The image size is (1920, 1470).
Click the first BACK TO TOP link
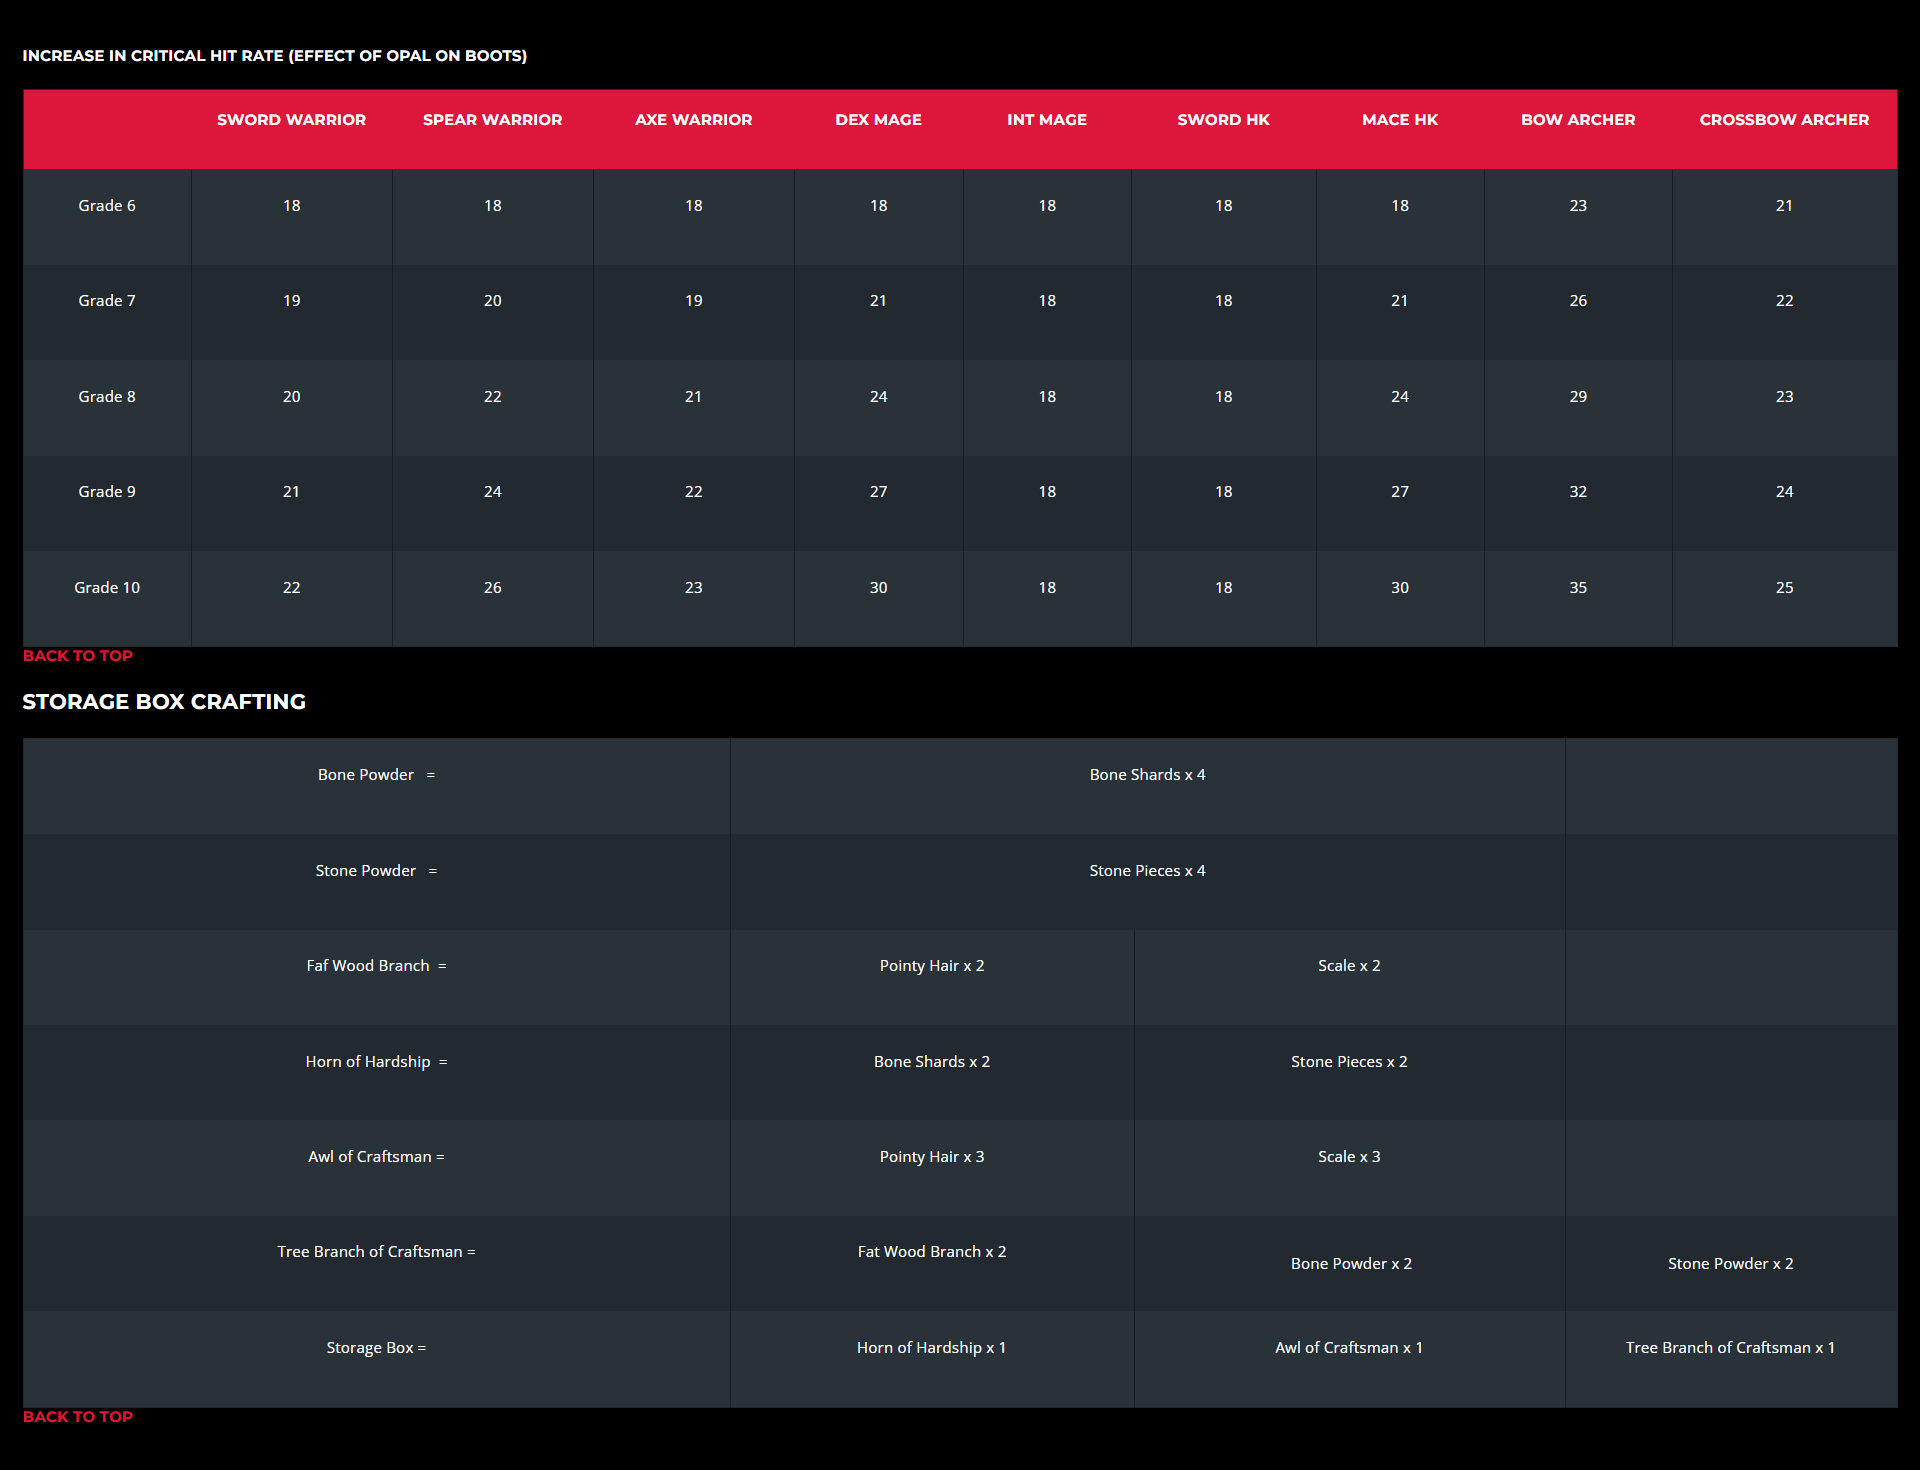tap(78, 656)
